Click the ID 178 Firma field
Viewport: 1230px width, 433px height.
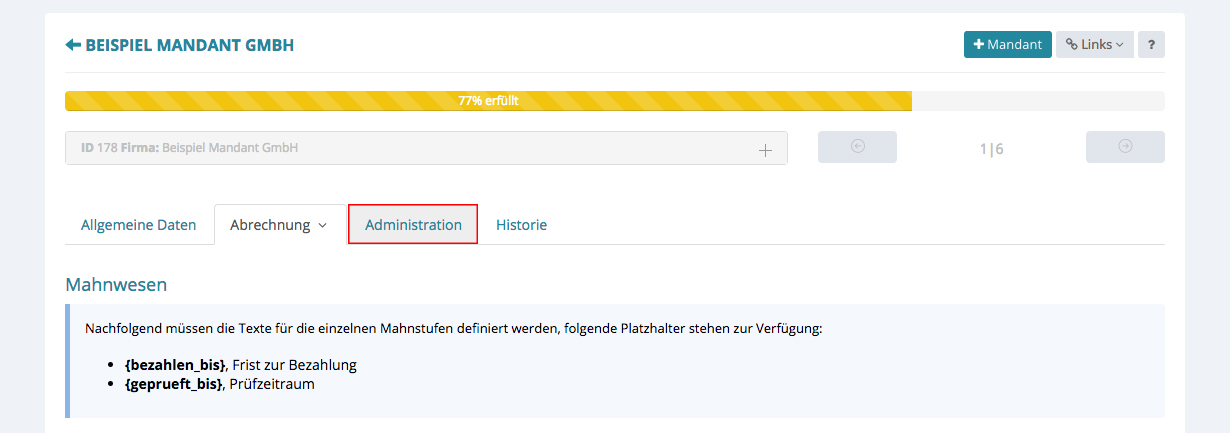click(x=400, y=148)
